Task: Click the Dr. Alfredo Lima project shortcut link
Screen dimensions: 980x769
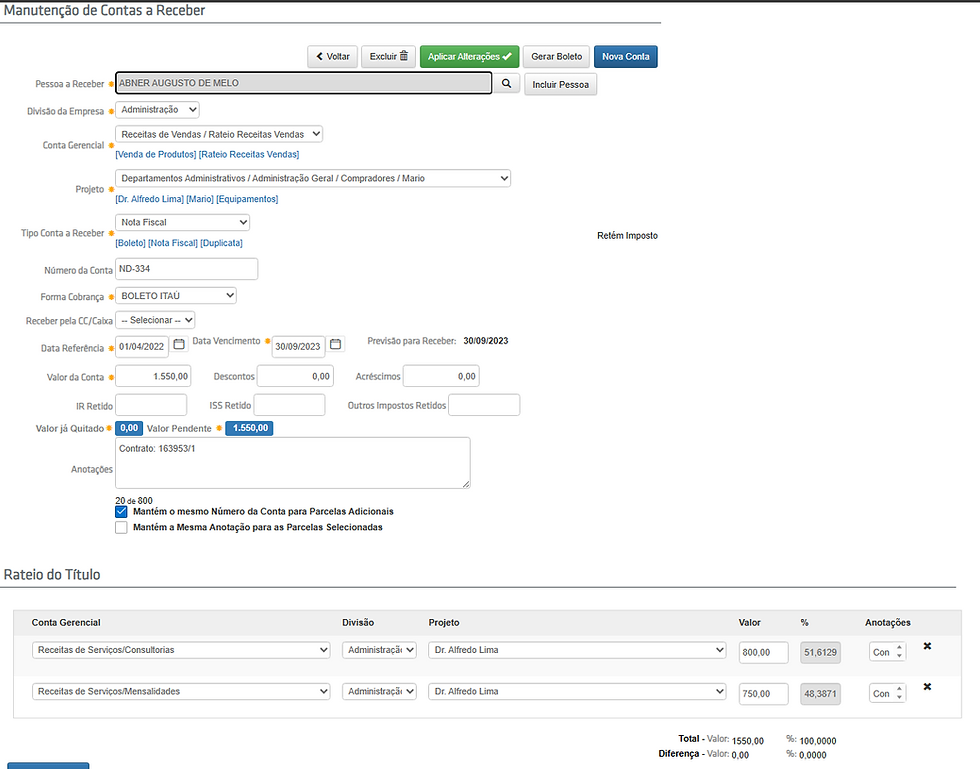Action: tap(149, 199)
